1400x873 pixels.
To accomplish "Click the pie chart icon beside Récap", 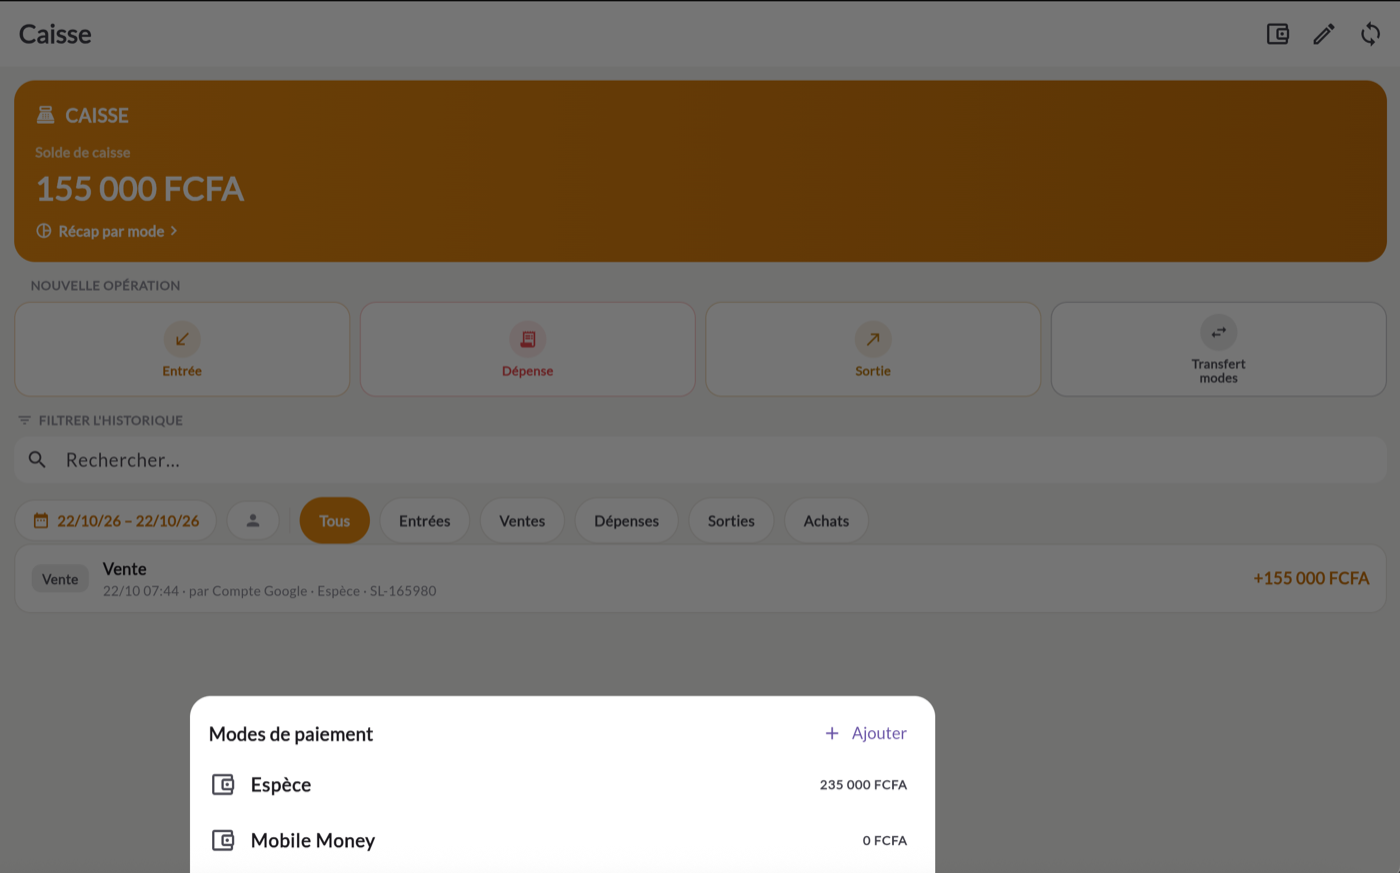I will (44, 231).
